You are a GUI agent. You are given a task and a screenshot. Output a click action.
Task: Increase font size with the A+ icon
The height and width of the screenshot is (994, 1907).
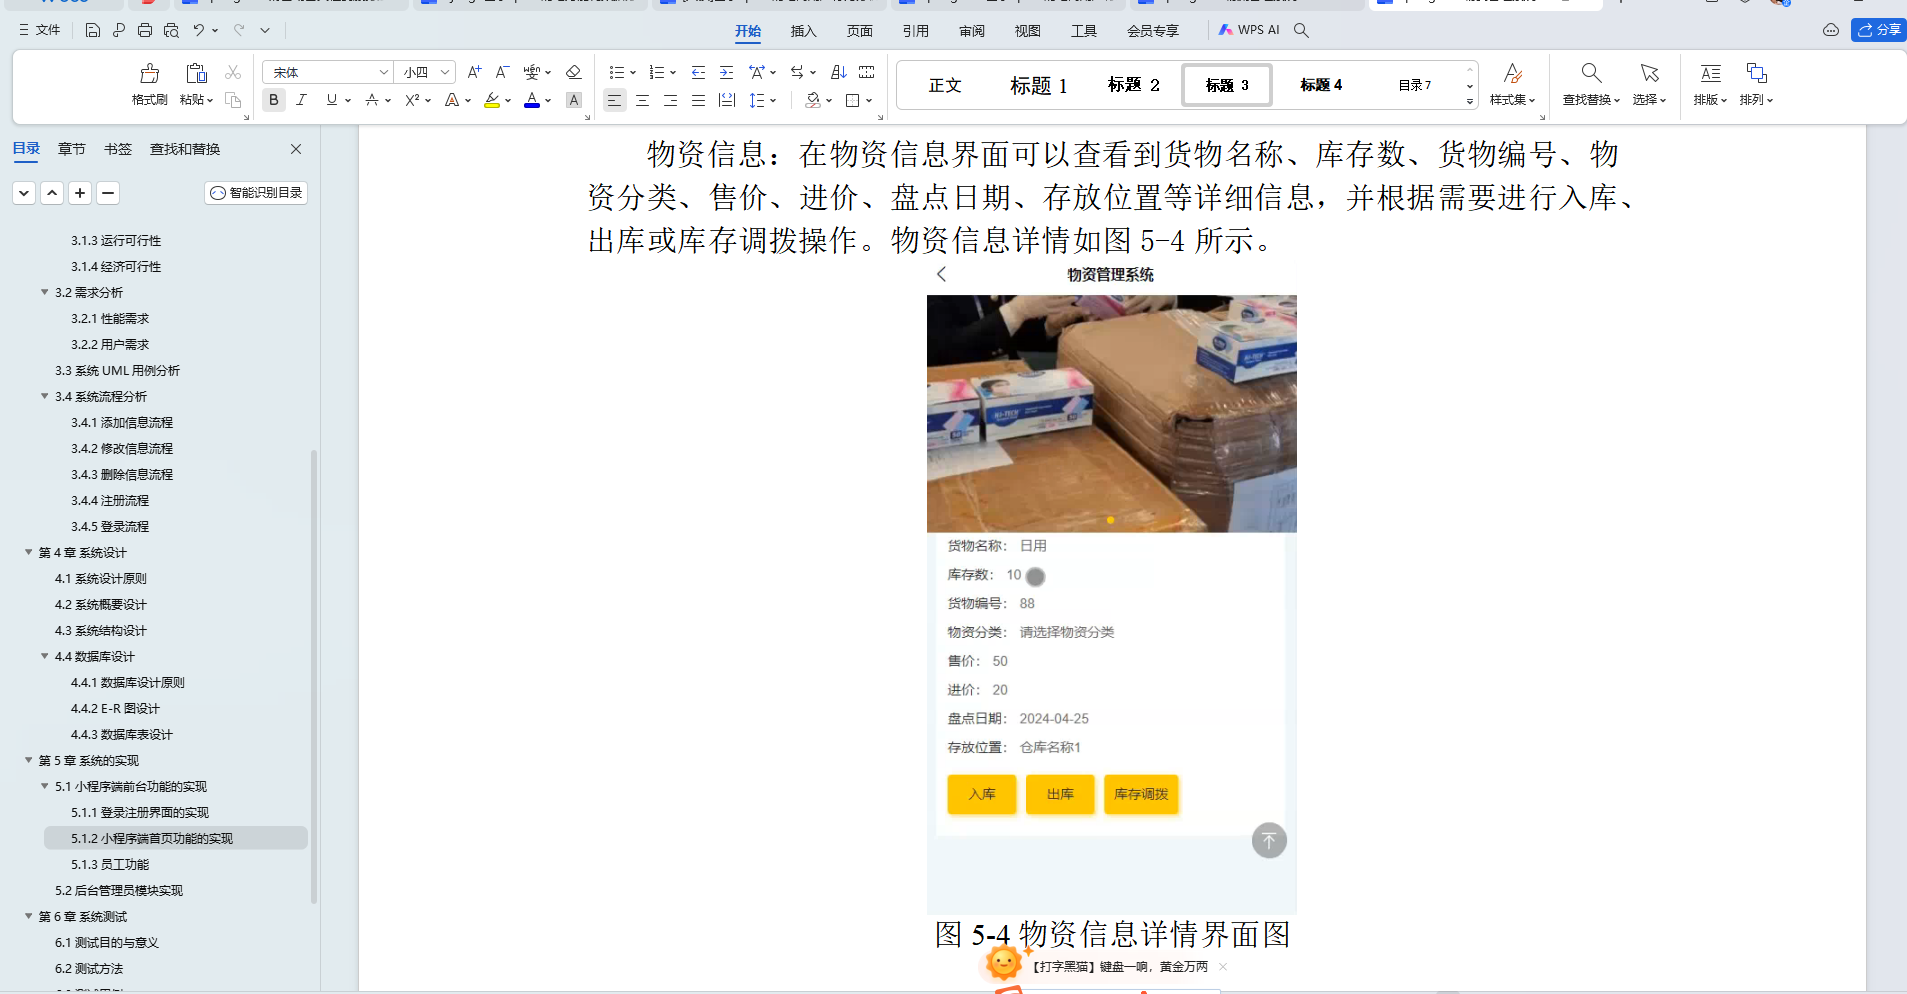click(x=474, y=72)
